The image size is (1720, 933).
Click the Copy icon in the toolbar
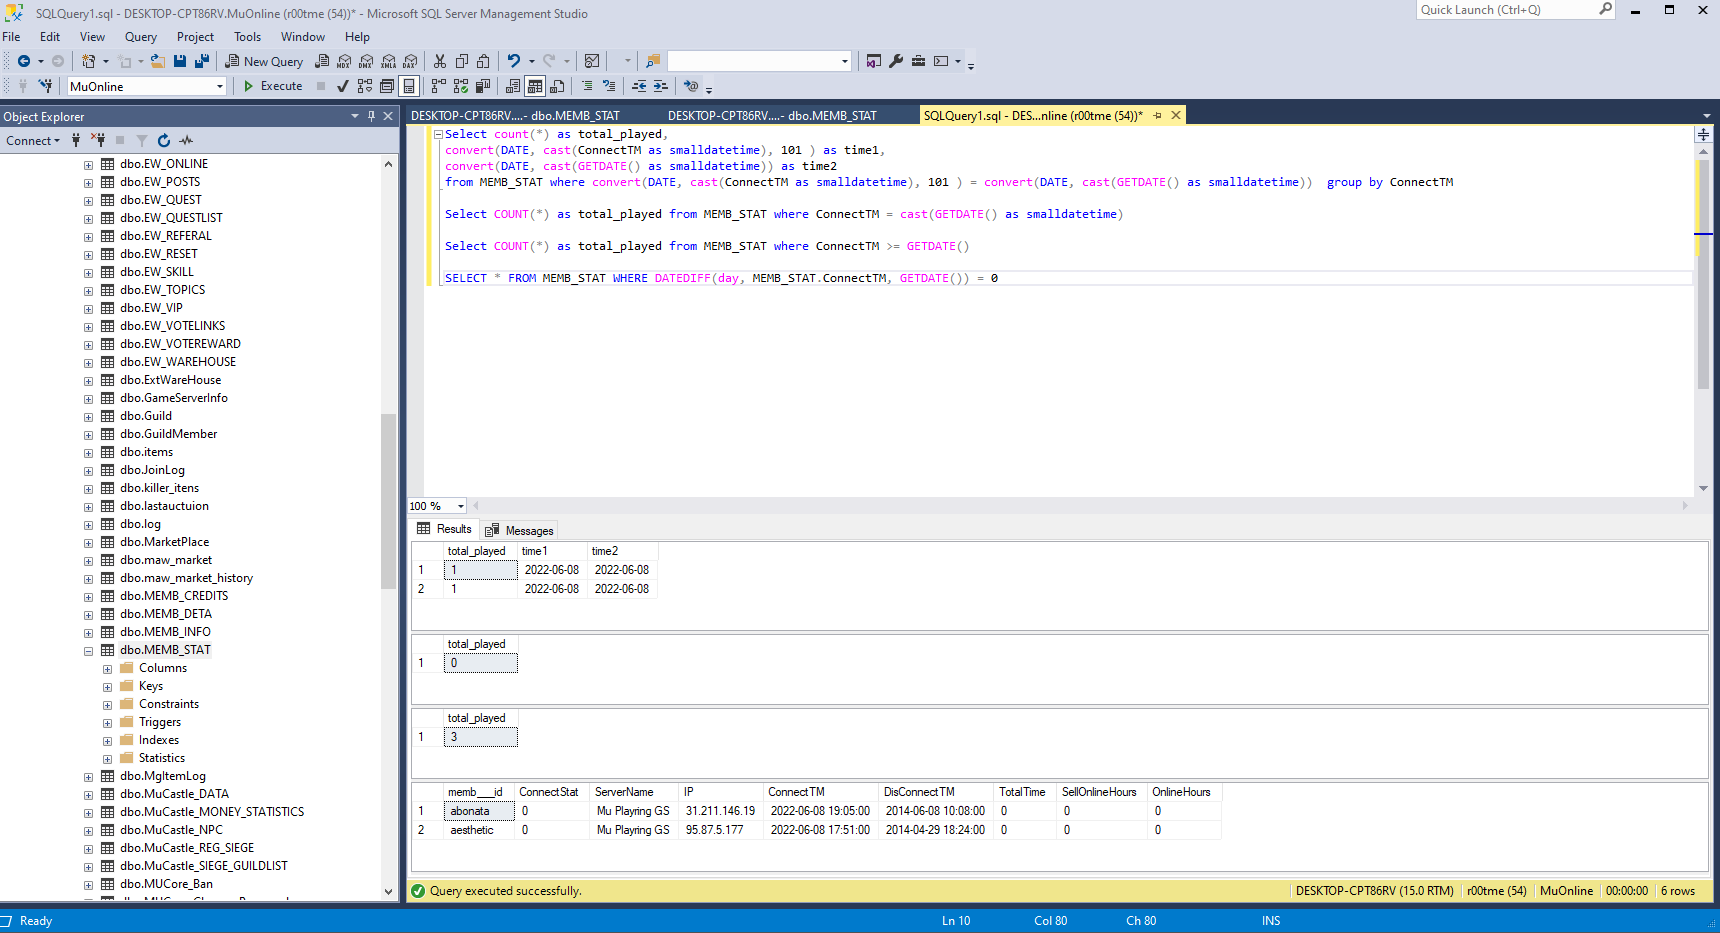click(x=462, y=61)
